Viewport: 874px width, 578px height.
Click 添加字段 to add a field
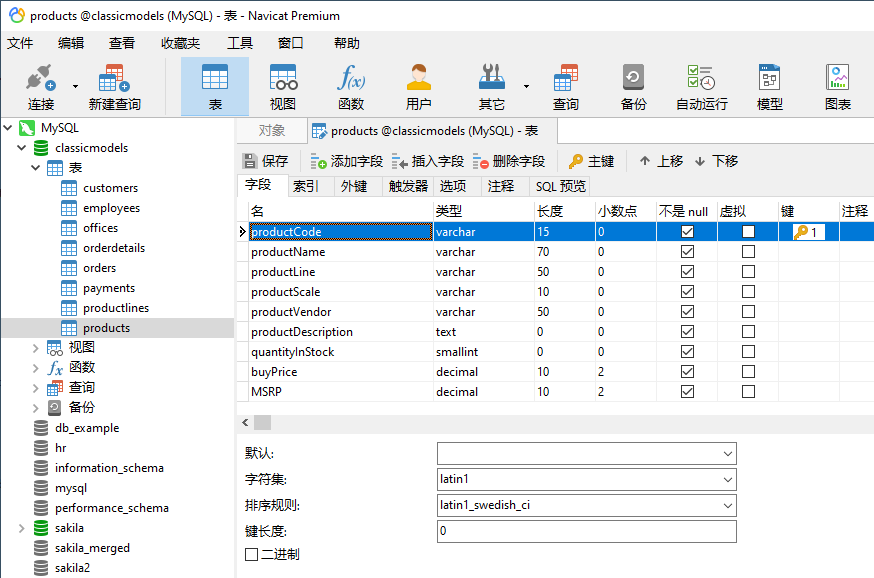(347, 161)
